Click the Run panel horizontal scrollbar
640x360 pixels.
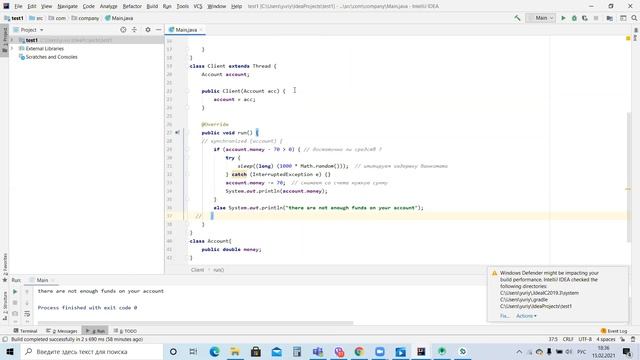click(x=195, y=323)
